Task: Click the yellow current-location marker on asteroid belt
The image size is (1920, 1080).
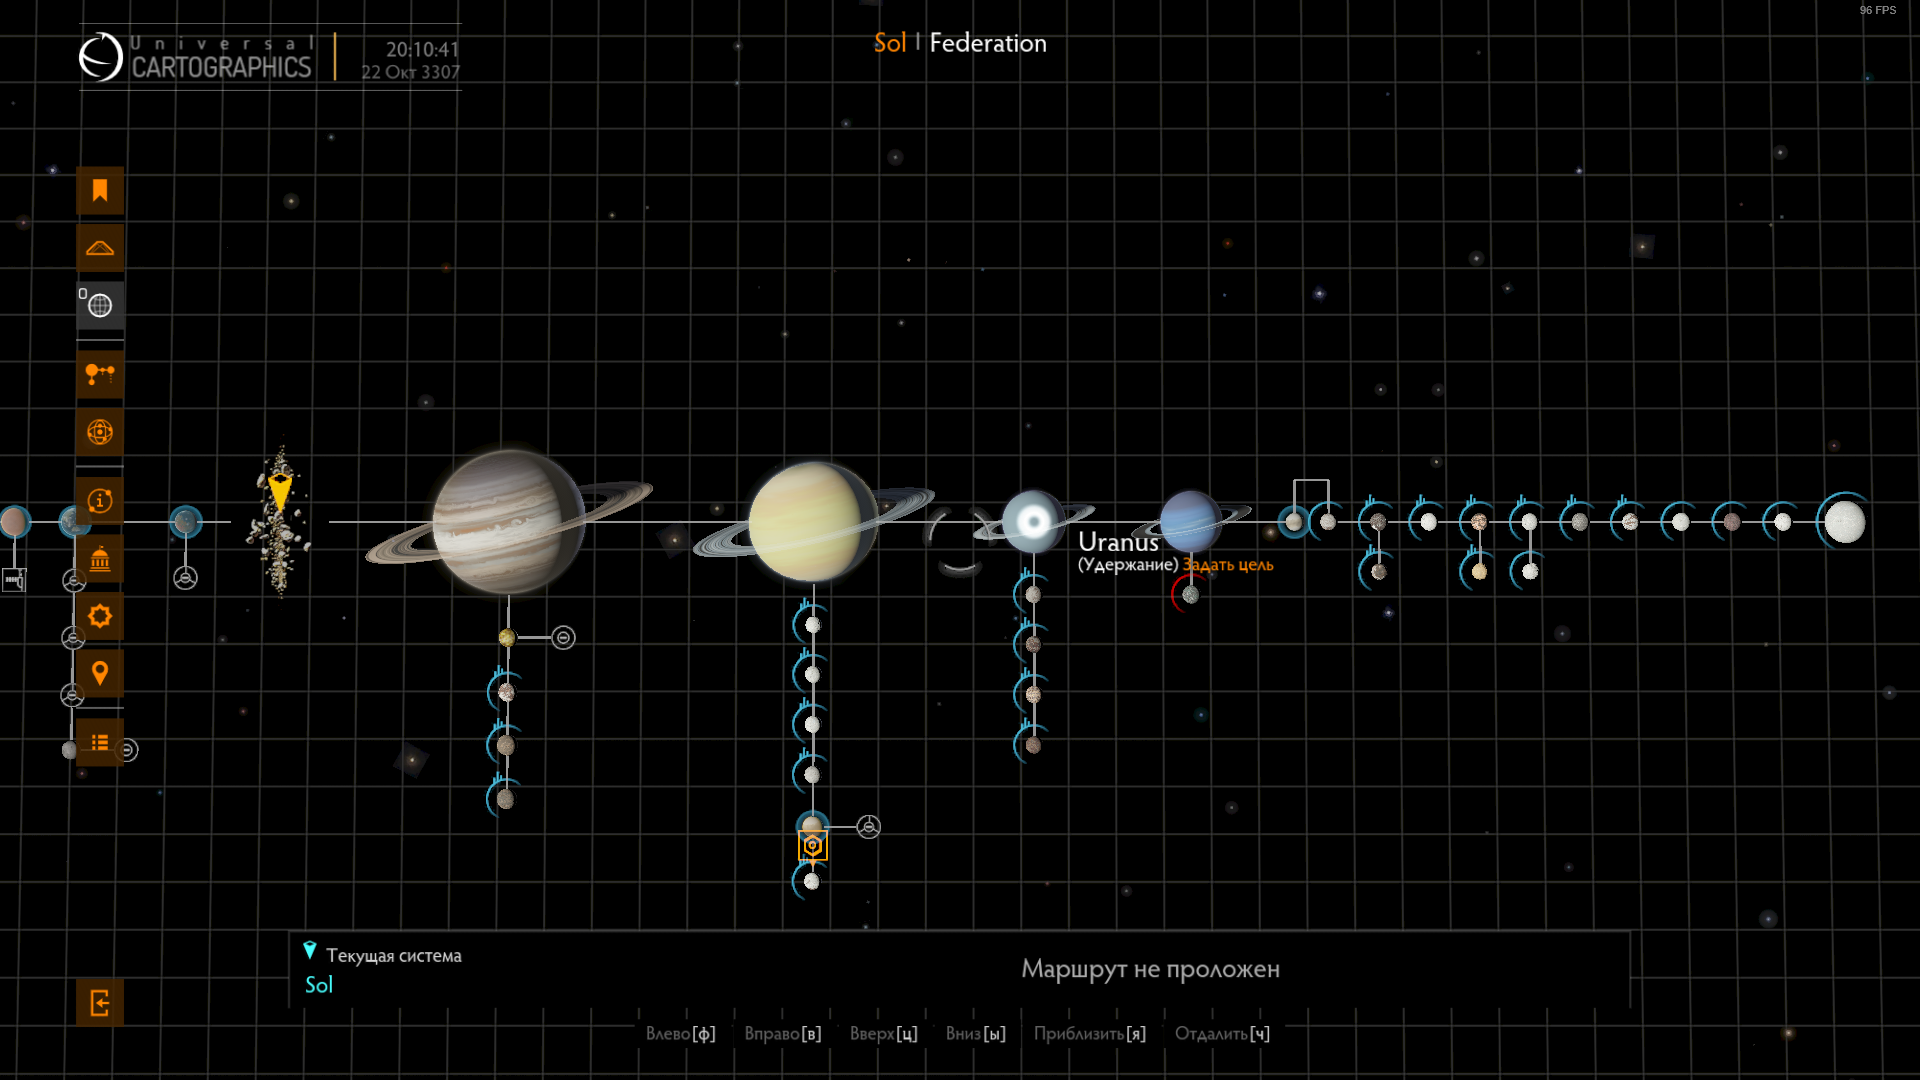Action: [280, 493]
